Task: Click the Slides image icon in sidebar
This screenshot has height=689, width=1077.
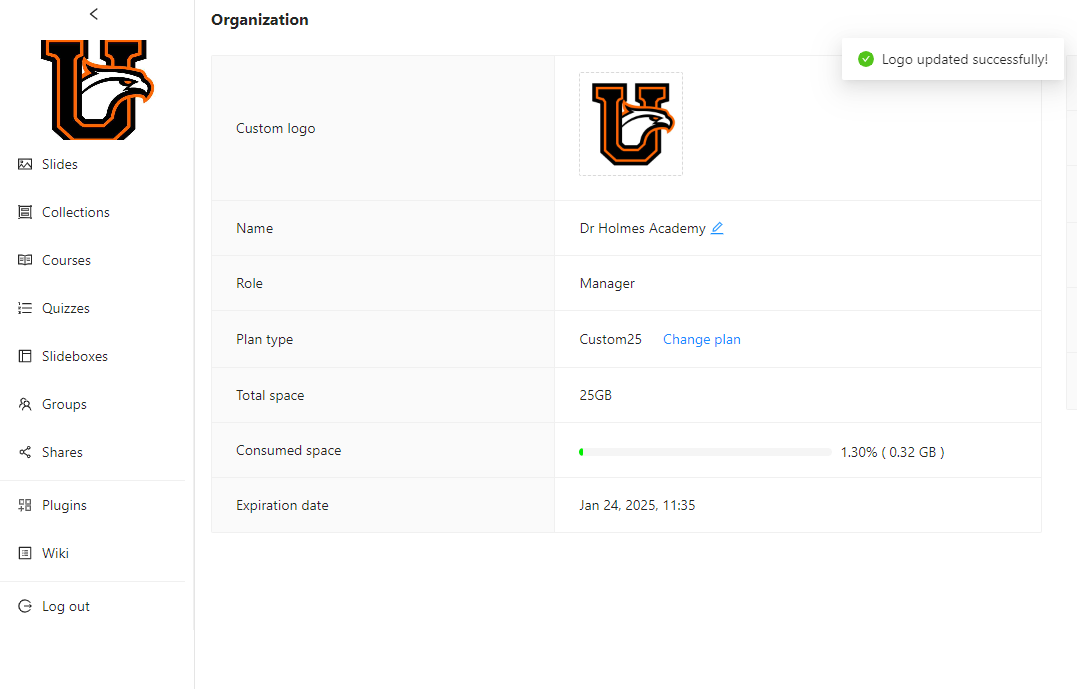Action: click(x=25, y=164)
